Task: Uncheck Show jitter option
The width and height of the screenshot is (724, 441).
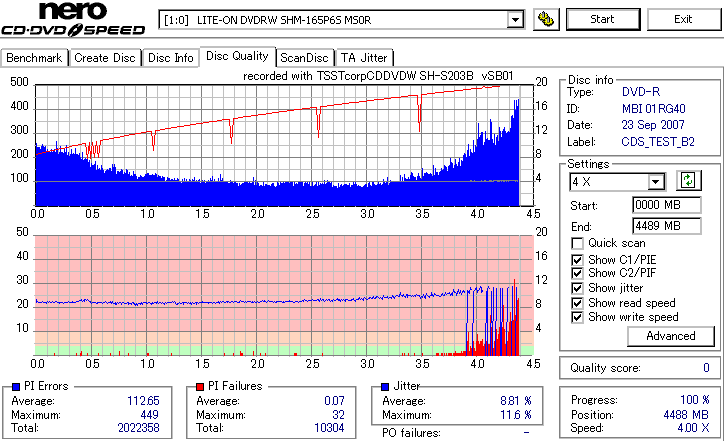Action: point(577,288)
